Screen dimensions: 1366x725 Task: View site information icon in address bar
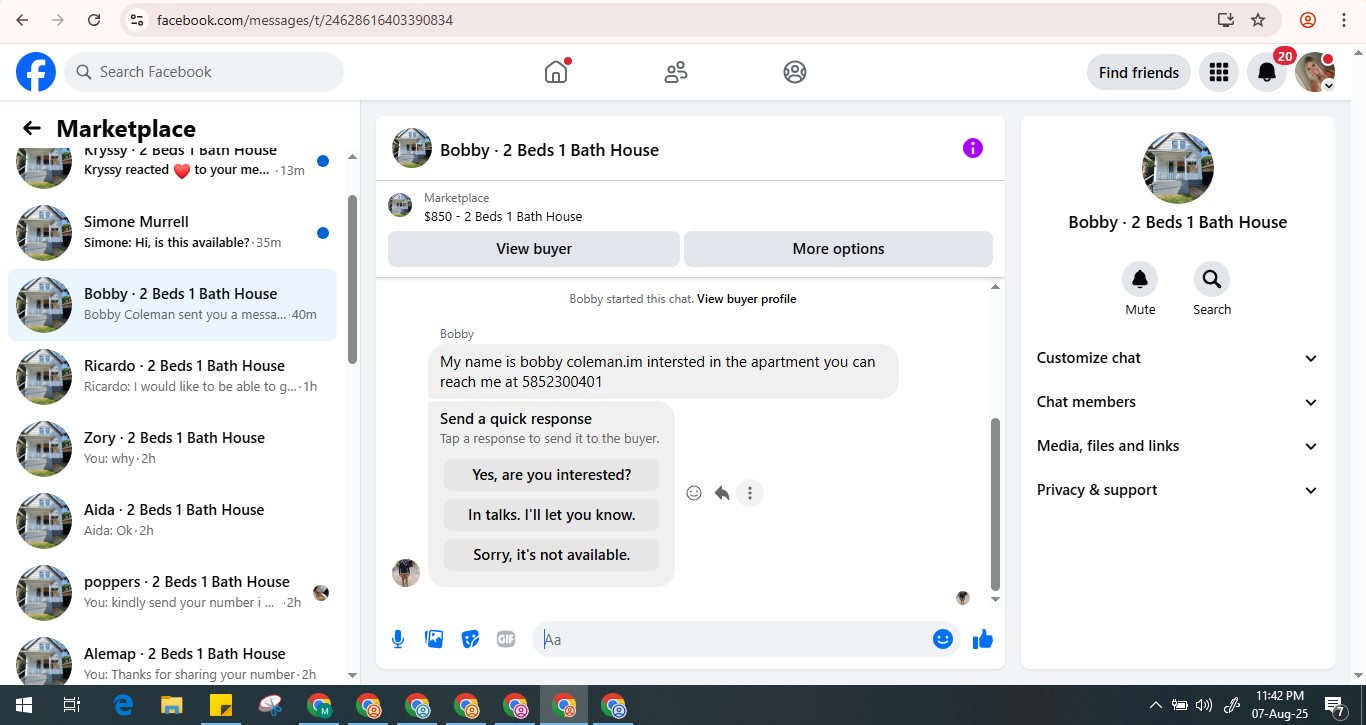(x=137, y=20)
